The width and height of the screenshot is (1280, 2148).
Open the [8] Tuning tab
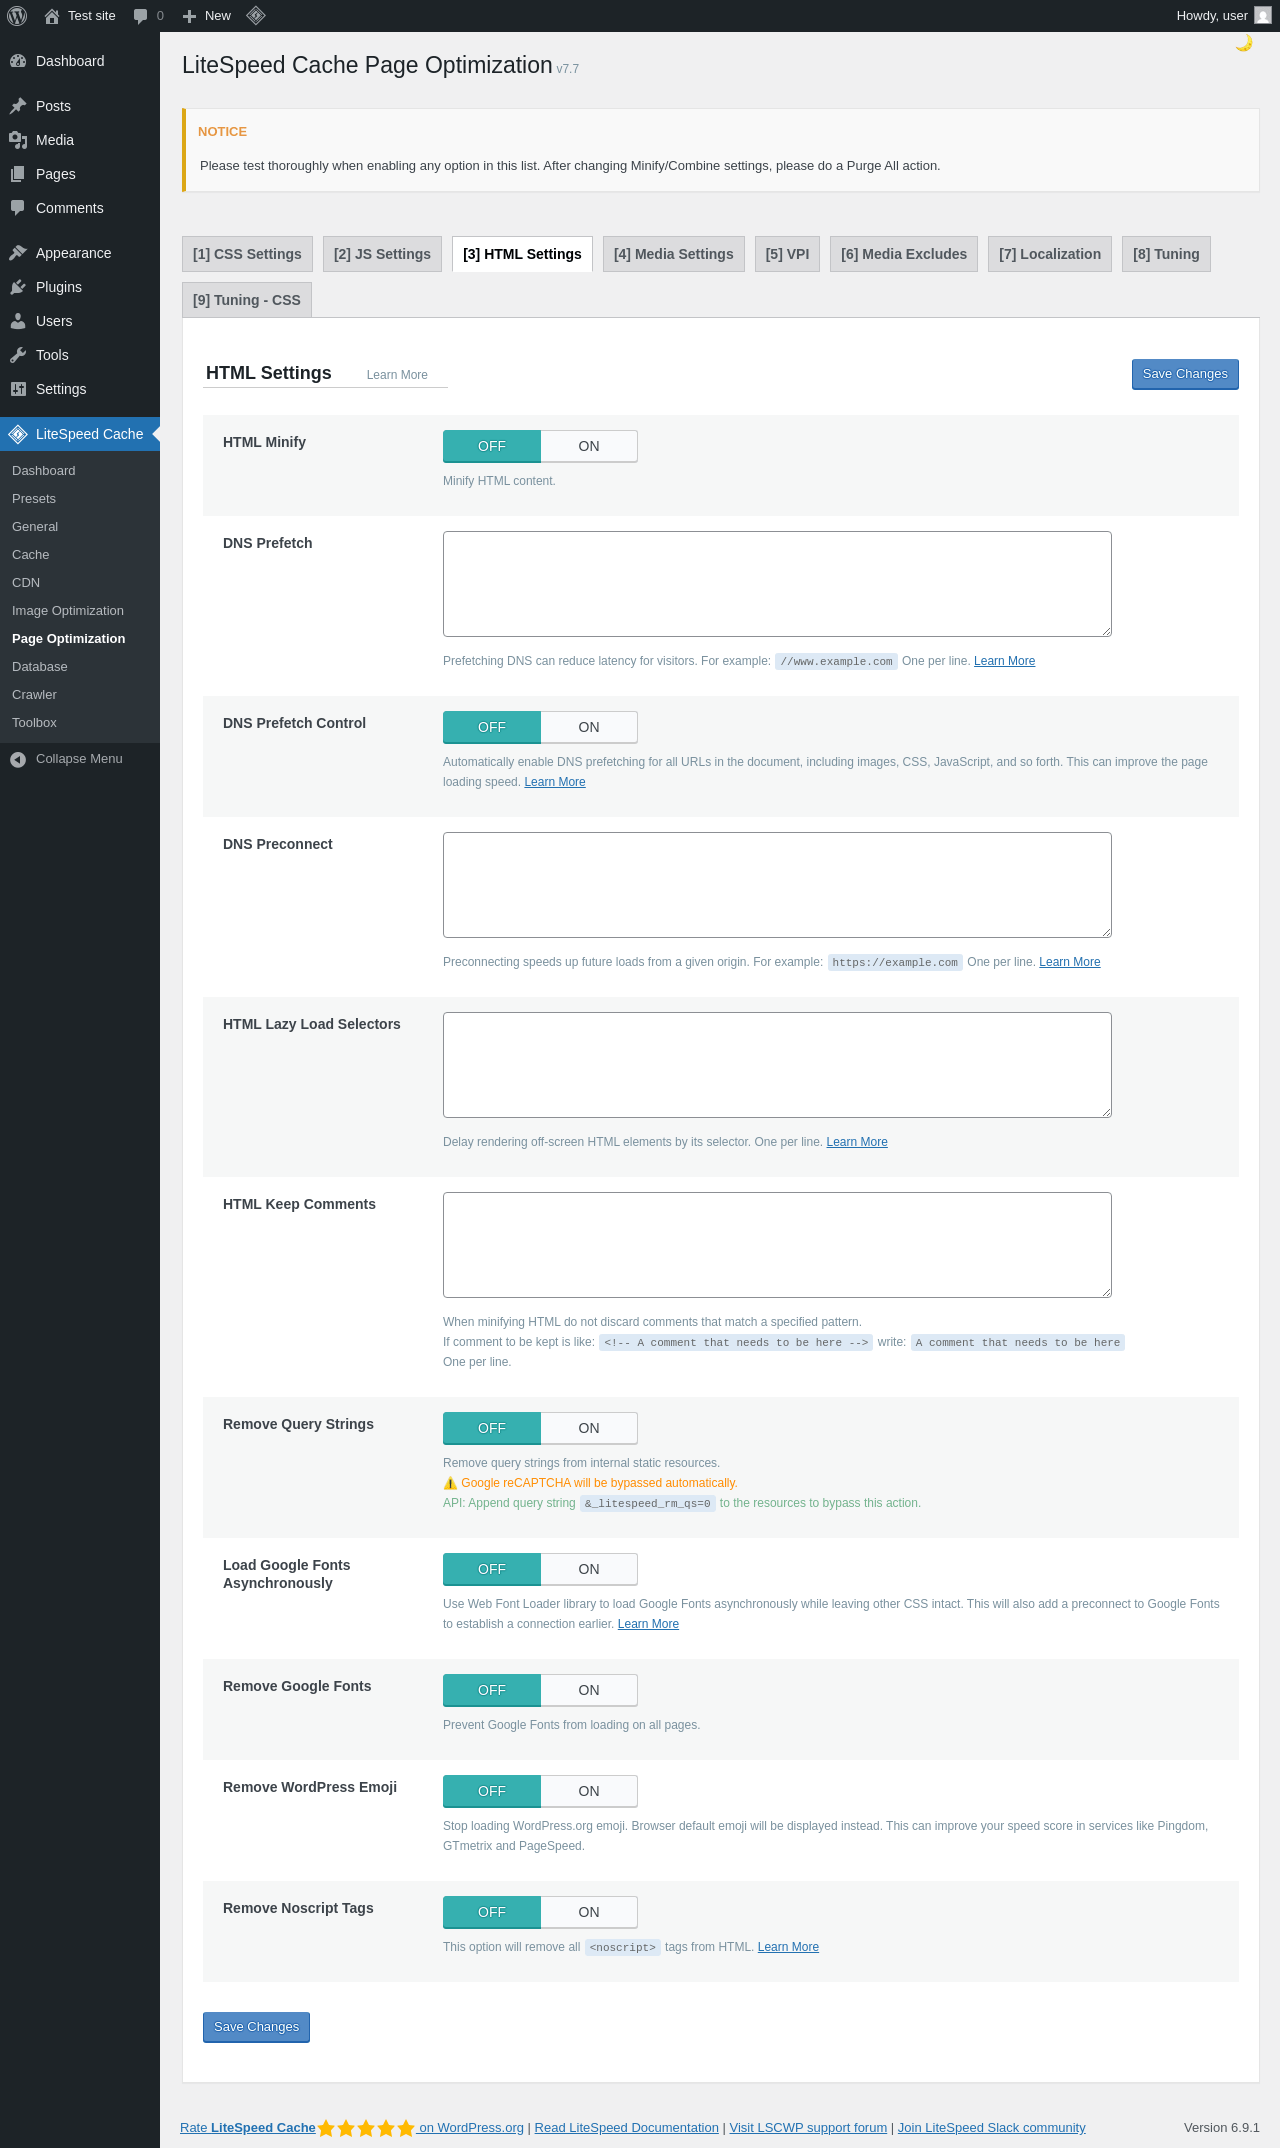coord(1166,254)
